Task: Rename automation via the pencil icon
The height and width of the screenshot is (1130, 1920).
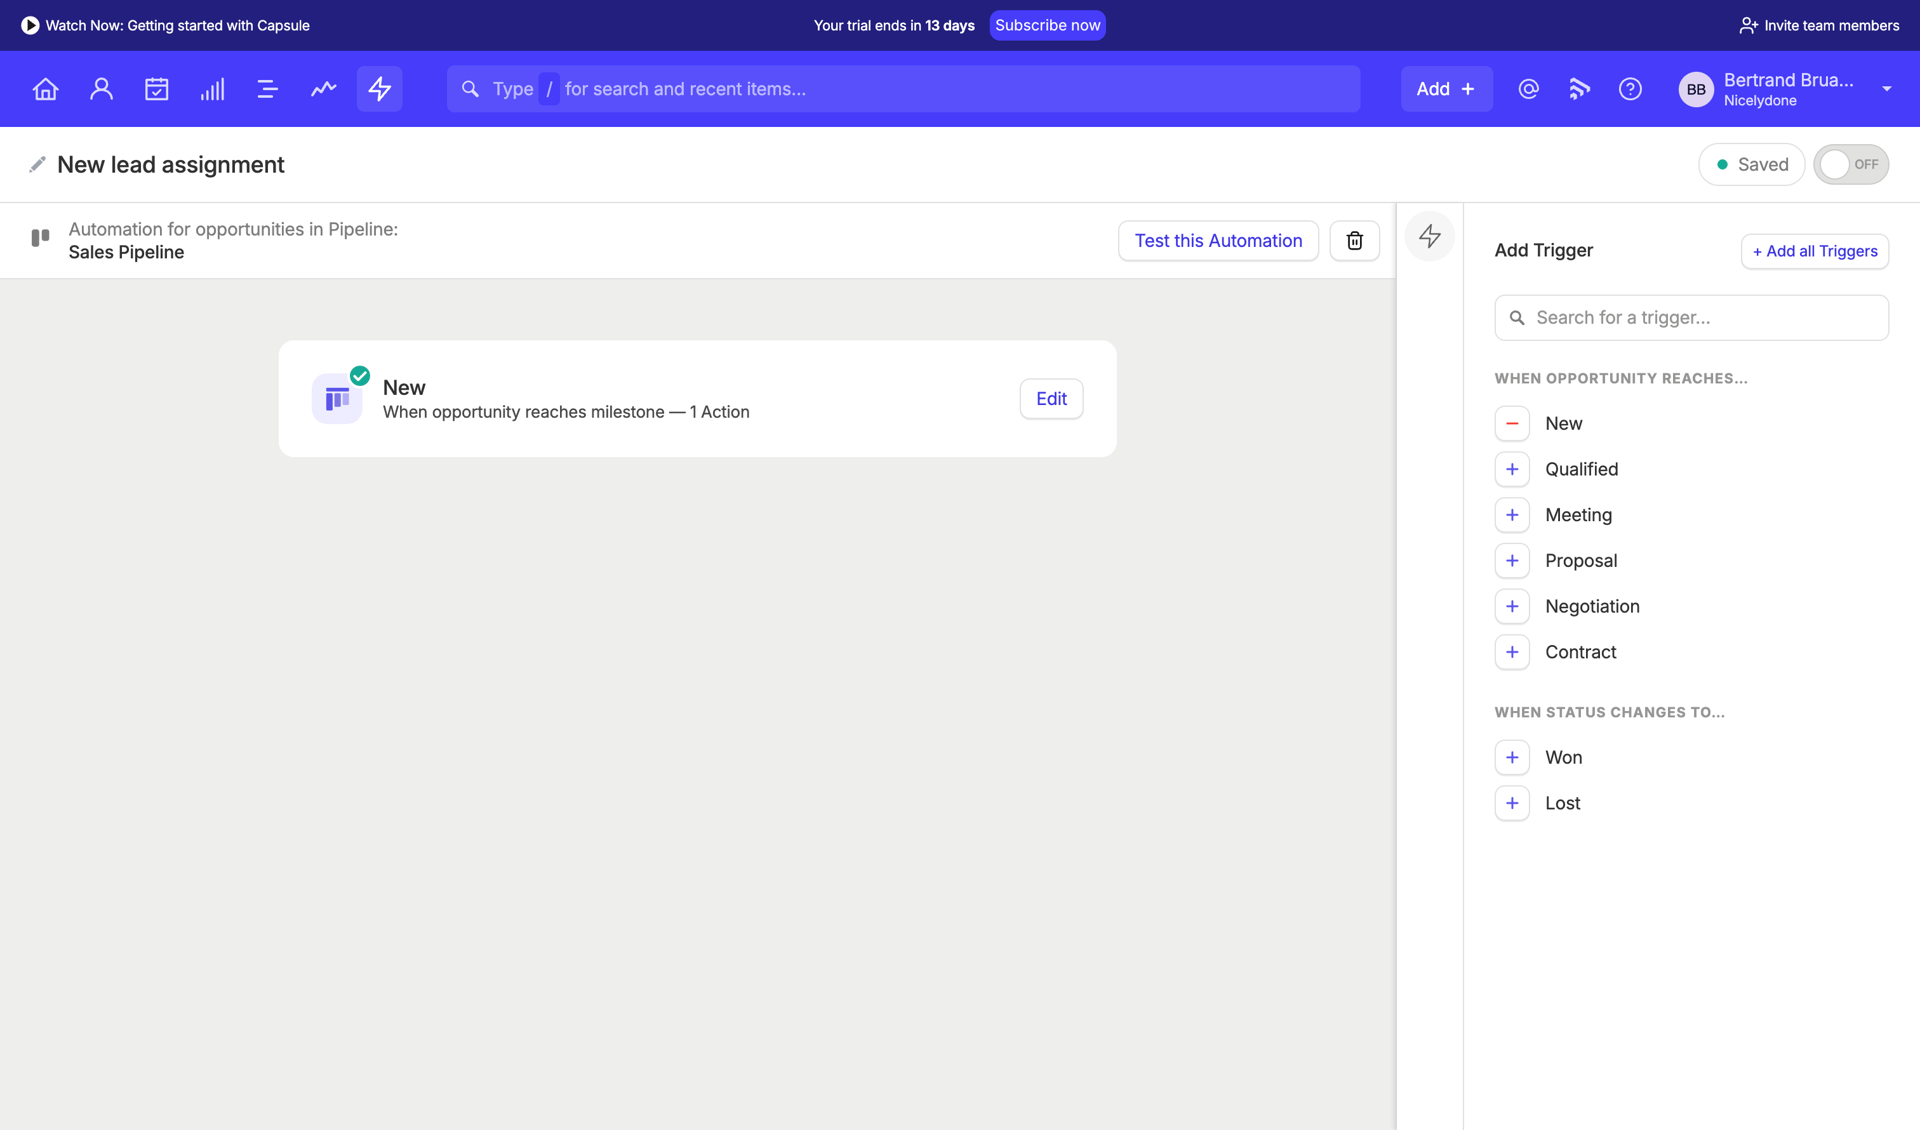Action: point(37,164)
